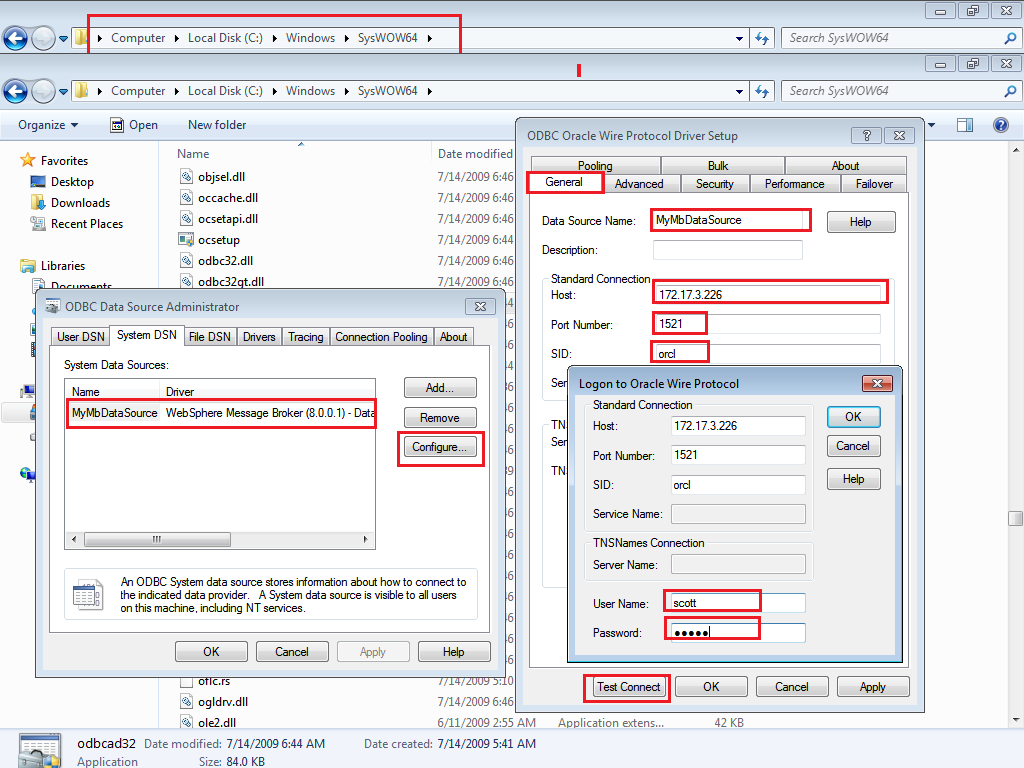Click OK in Logon to Oracle dialog
Image resolution: width=1024 pixels, height=768 pixels.
pyautogui.click(x=853, y=417)
